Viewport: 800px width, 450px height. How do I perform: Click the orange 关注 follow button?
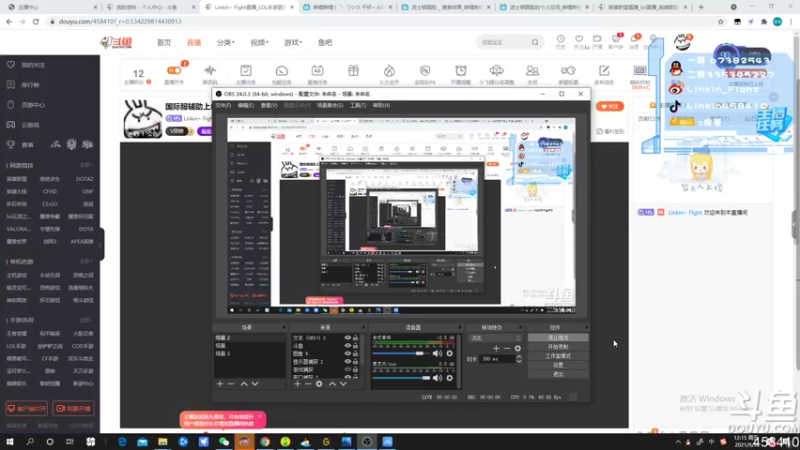(610, 106)
